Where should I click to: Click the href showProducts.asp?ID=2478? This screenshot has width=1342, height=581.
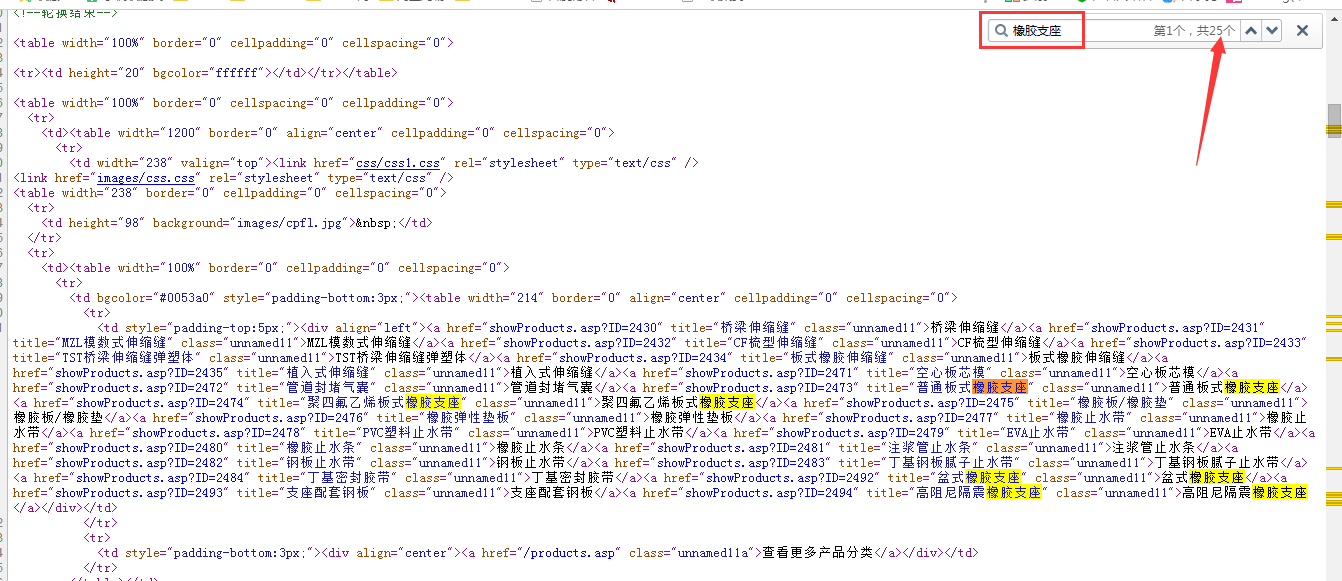(x=216, y=433)
